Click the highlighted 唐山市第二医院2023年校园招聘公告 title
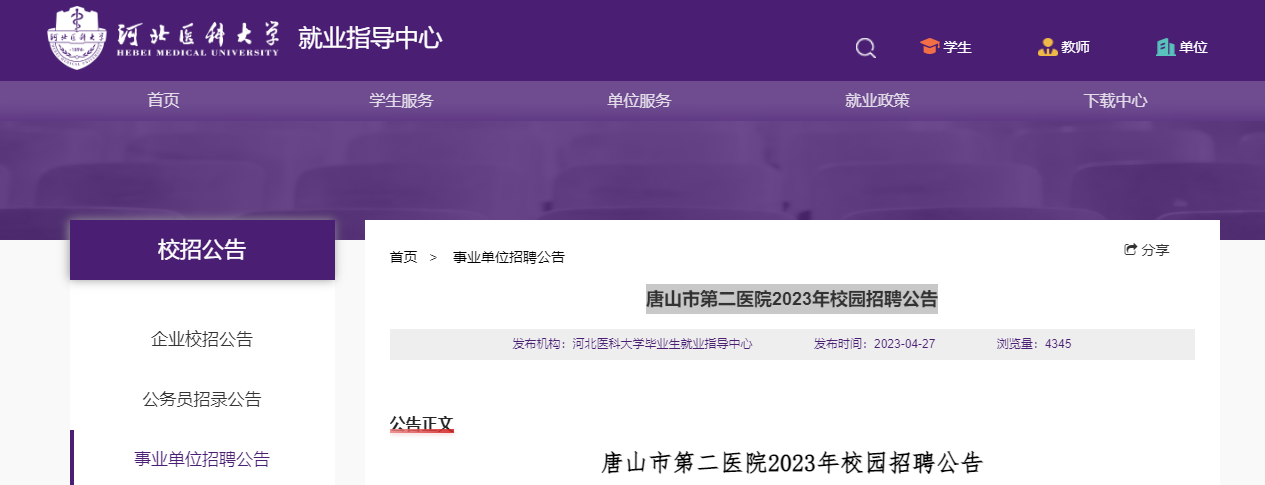 click(792, 298)
